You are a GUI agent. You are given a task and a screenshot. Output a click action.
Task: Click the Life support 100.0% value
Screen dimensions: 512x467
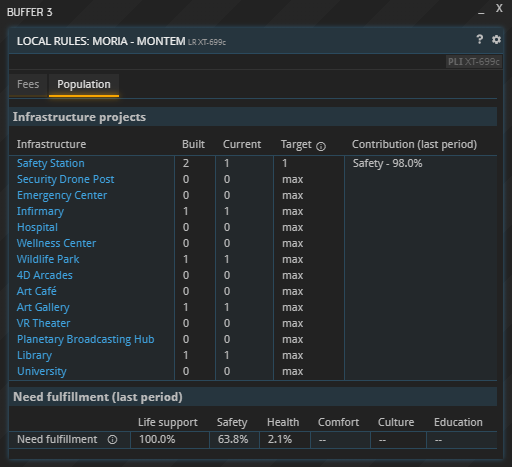pyautogui.click(x=157, y=439)
